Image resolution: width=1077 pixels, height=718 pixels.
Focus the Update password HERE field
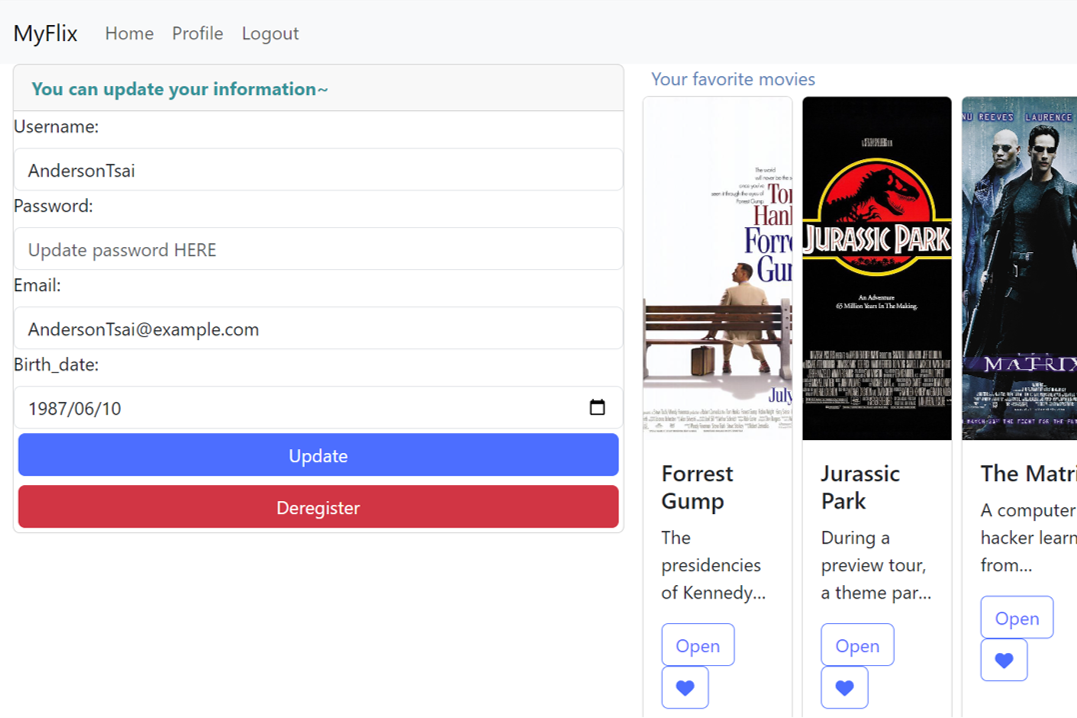pyautogui.click(x=318, y=249)
